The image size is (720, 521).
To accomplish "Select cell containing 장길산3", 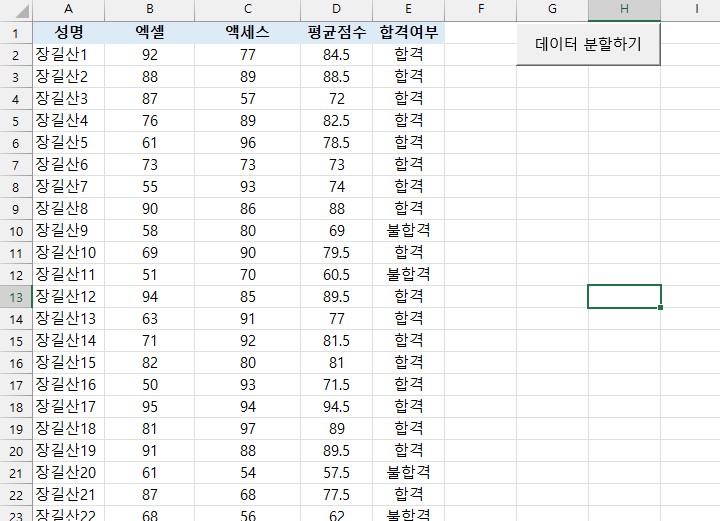I will 68,99.
